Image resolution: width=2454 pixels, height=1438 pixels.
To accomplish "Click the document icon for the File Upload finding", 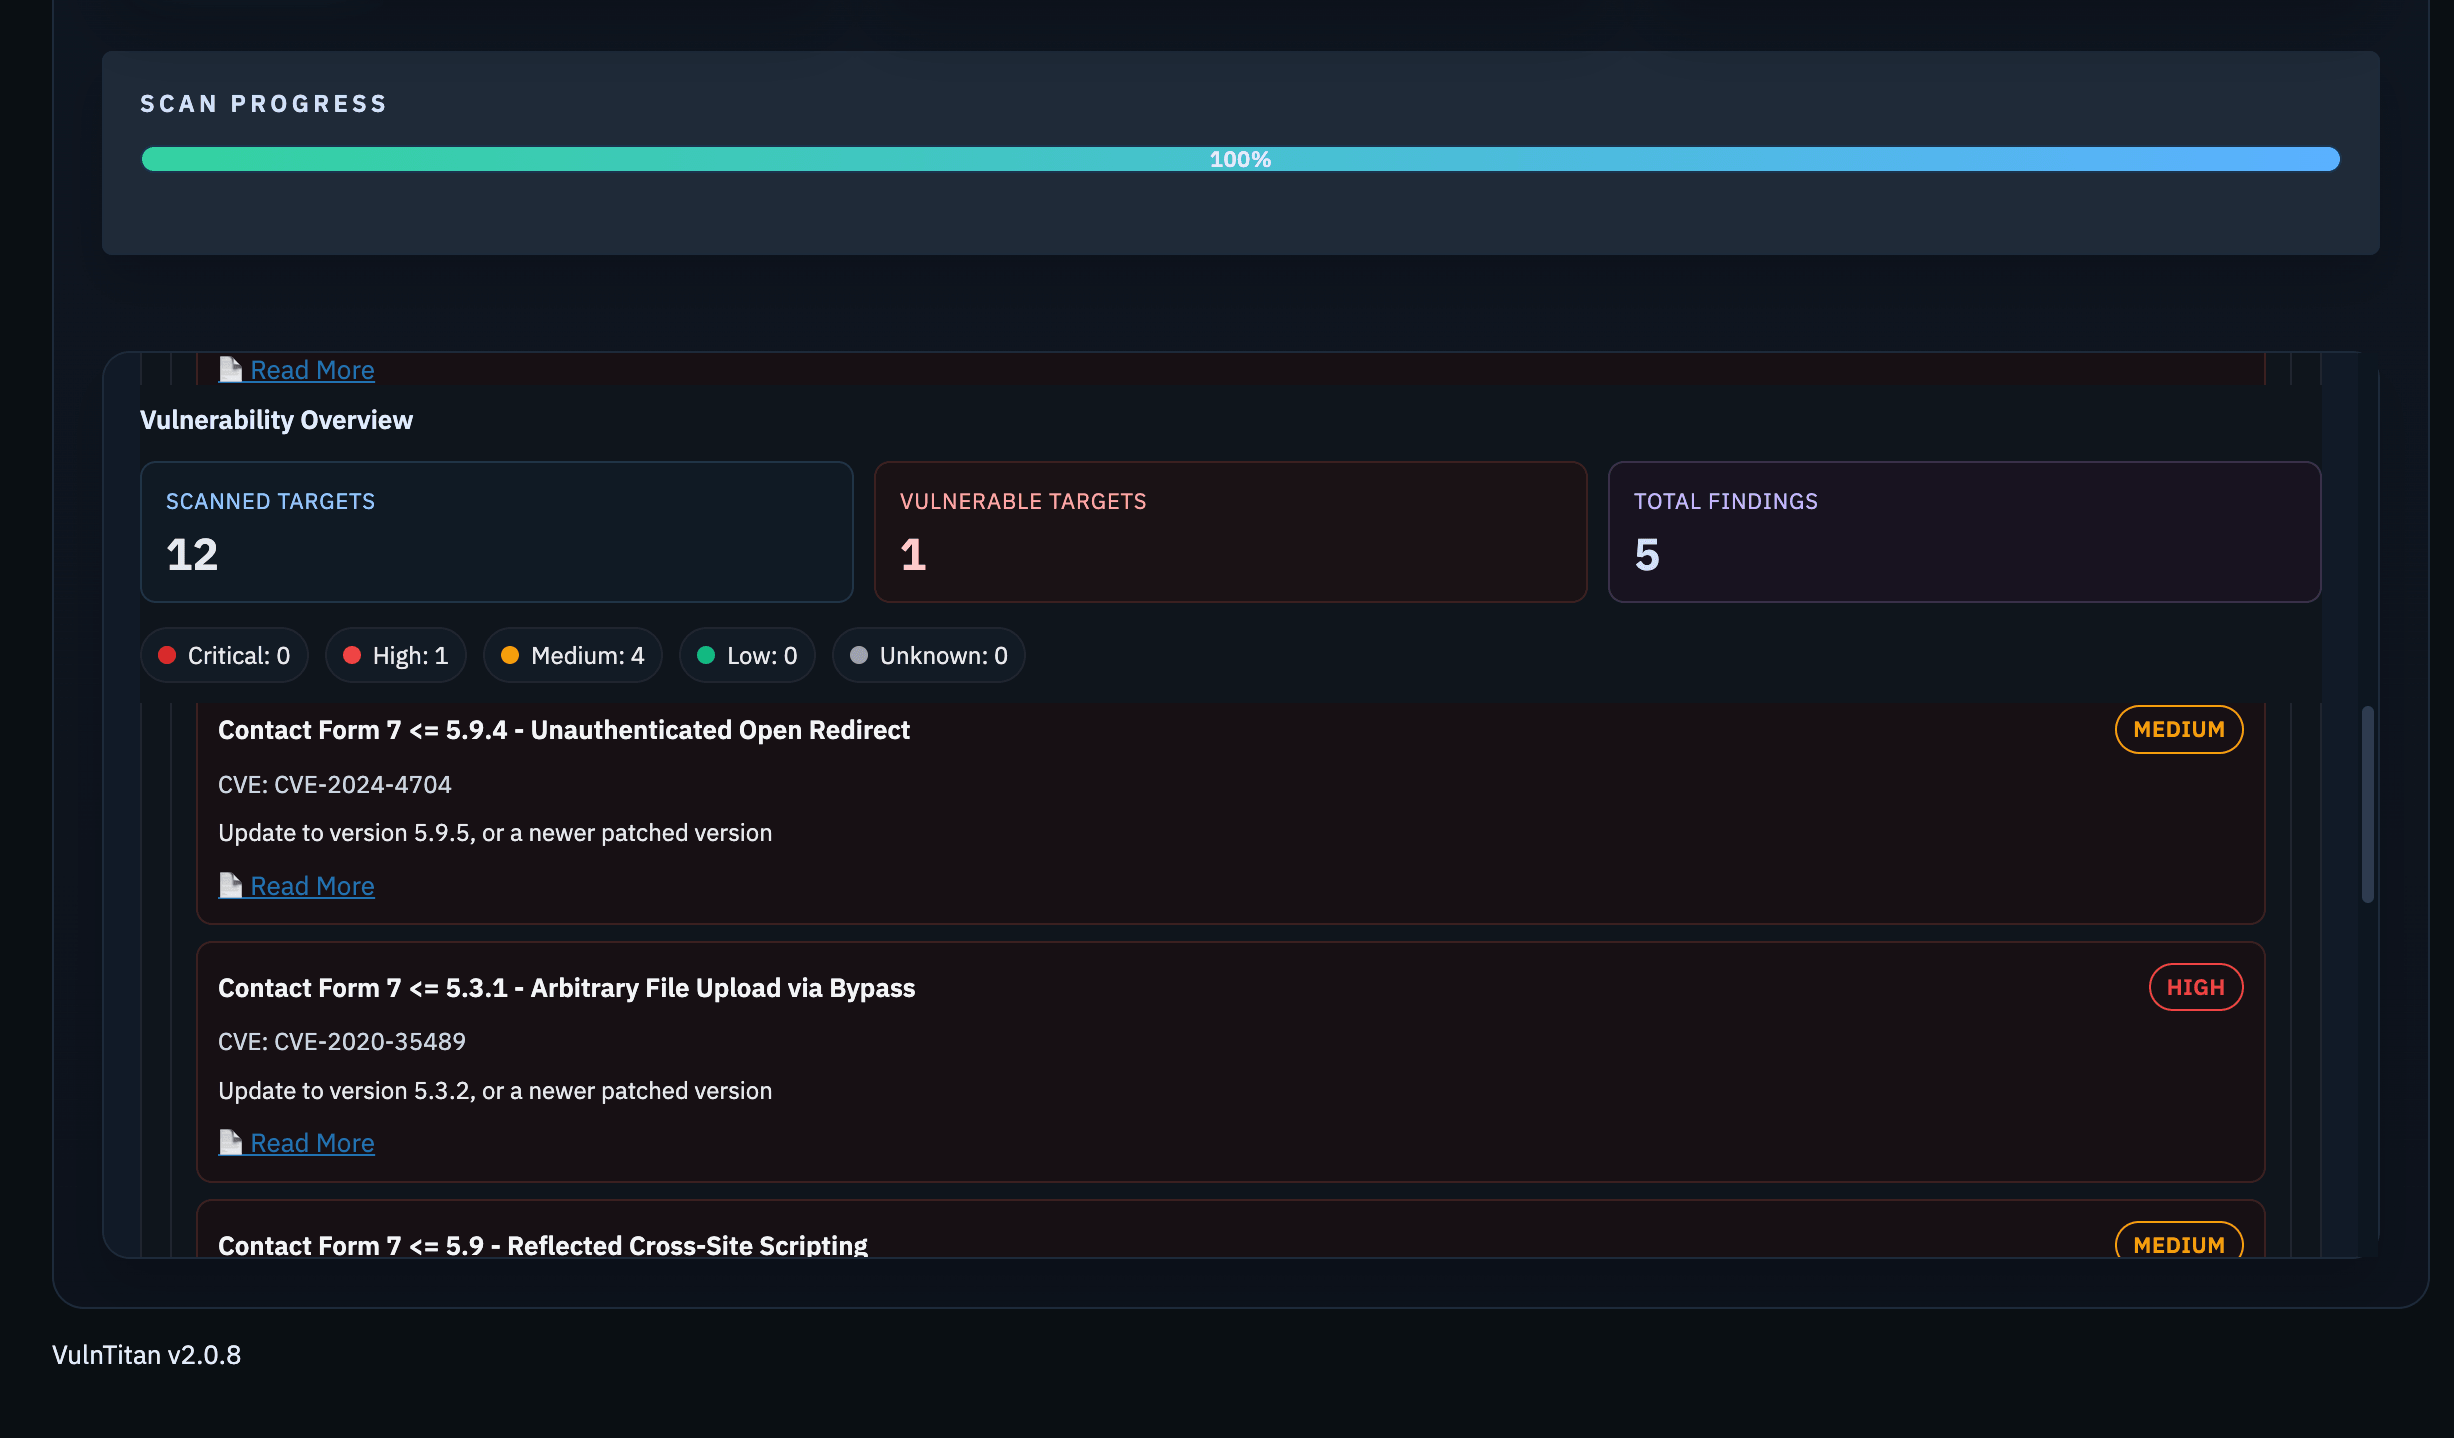I will pos(231,1142).
